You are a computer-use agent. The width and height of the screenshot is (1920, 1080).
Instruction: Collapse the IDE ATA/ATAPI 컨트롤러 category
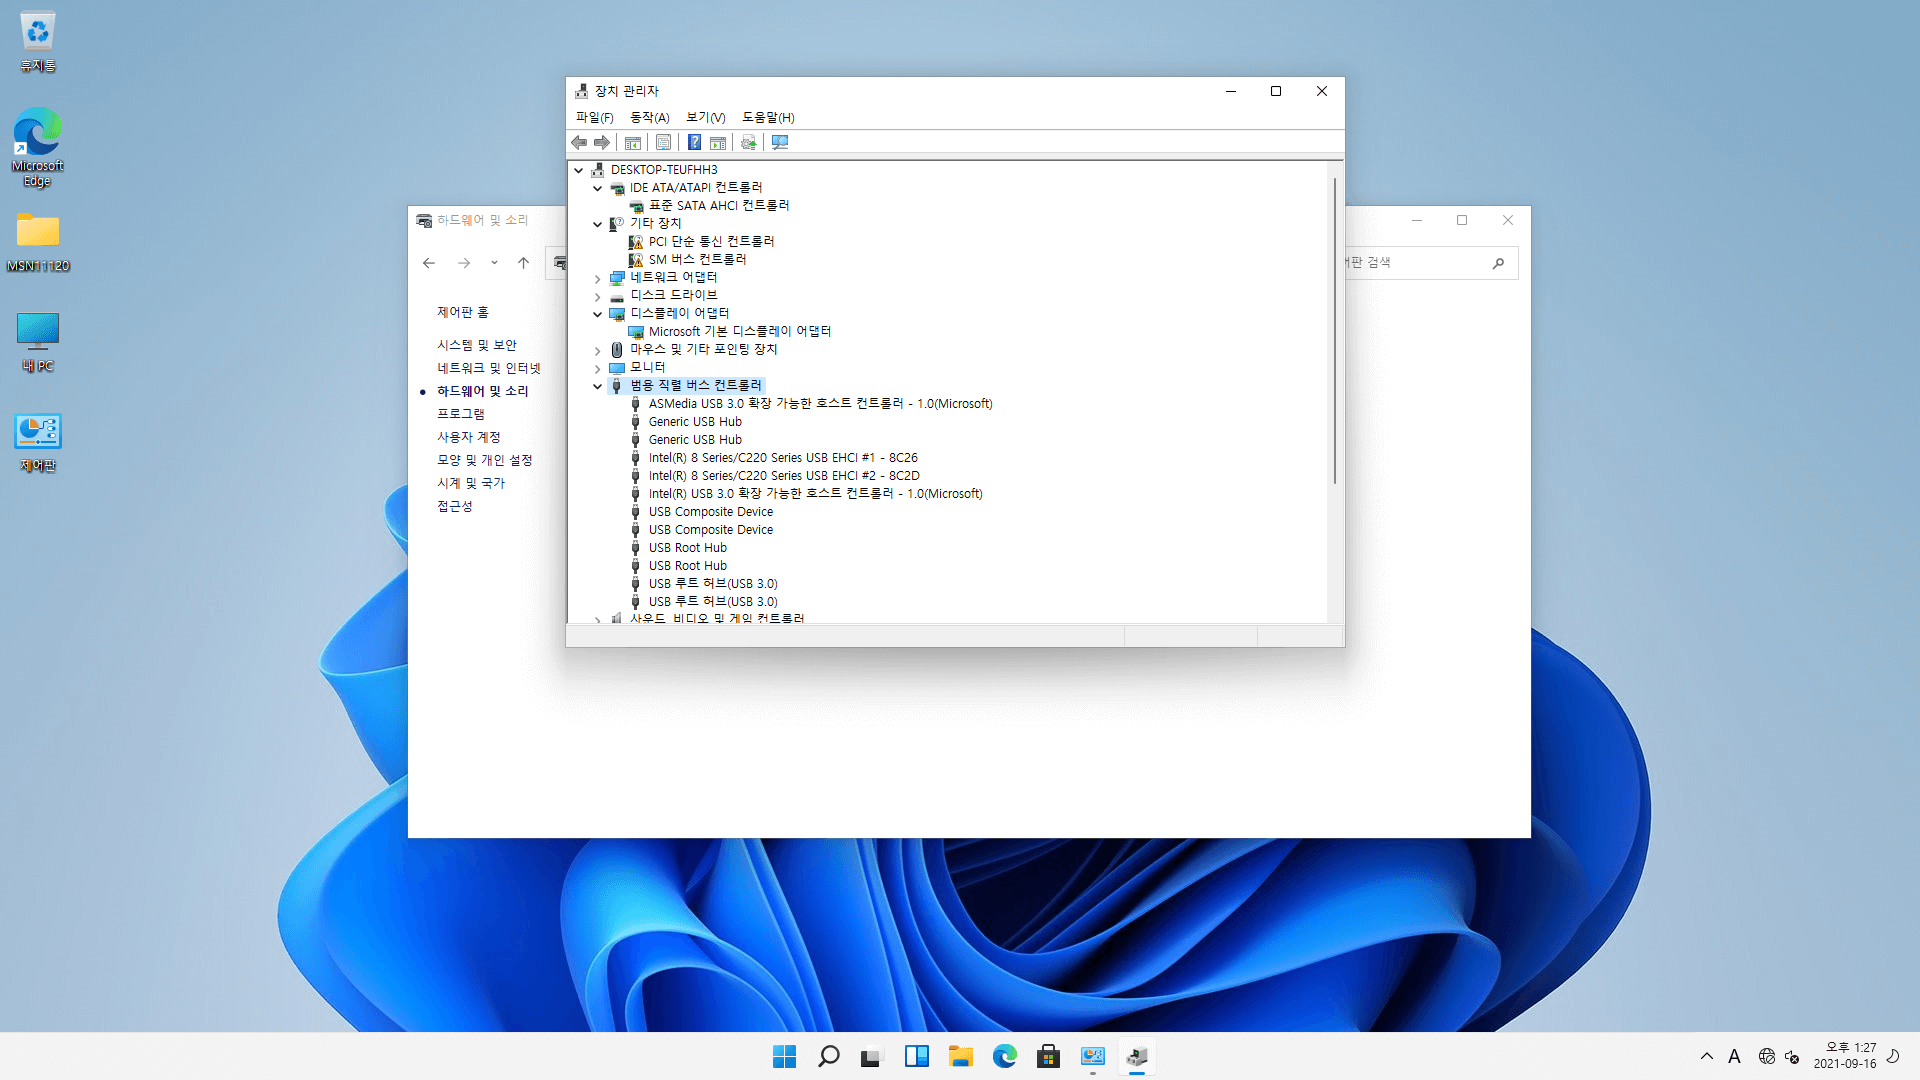[598, 188]
